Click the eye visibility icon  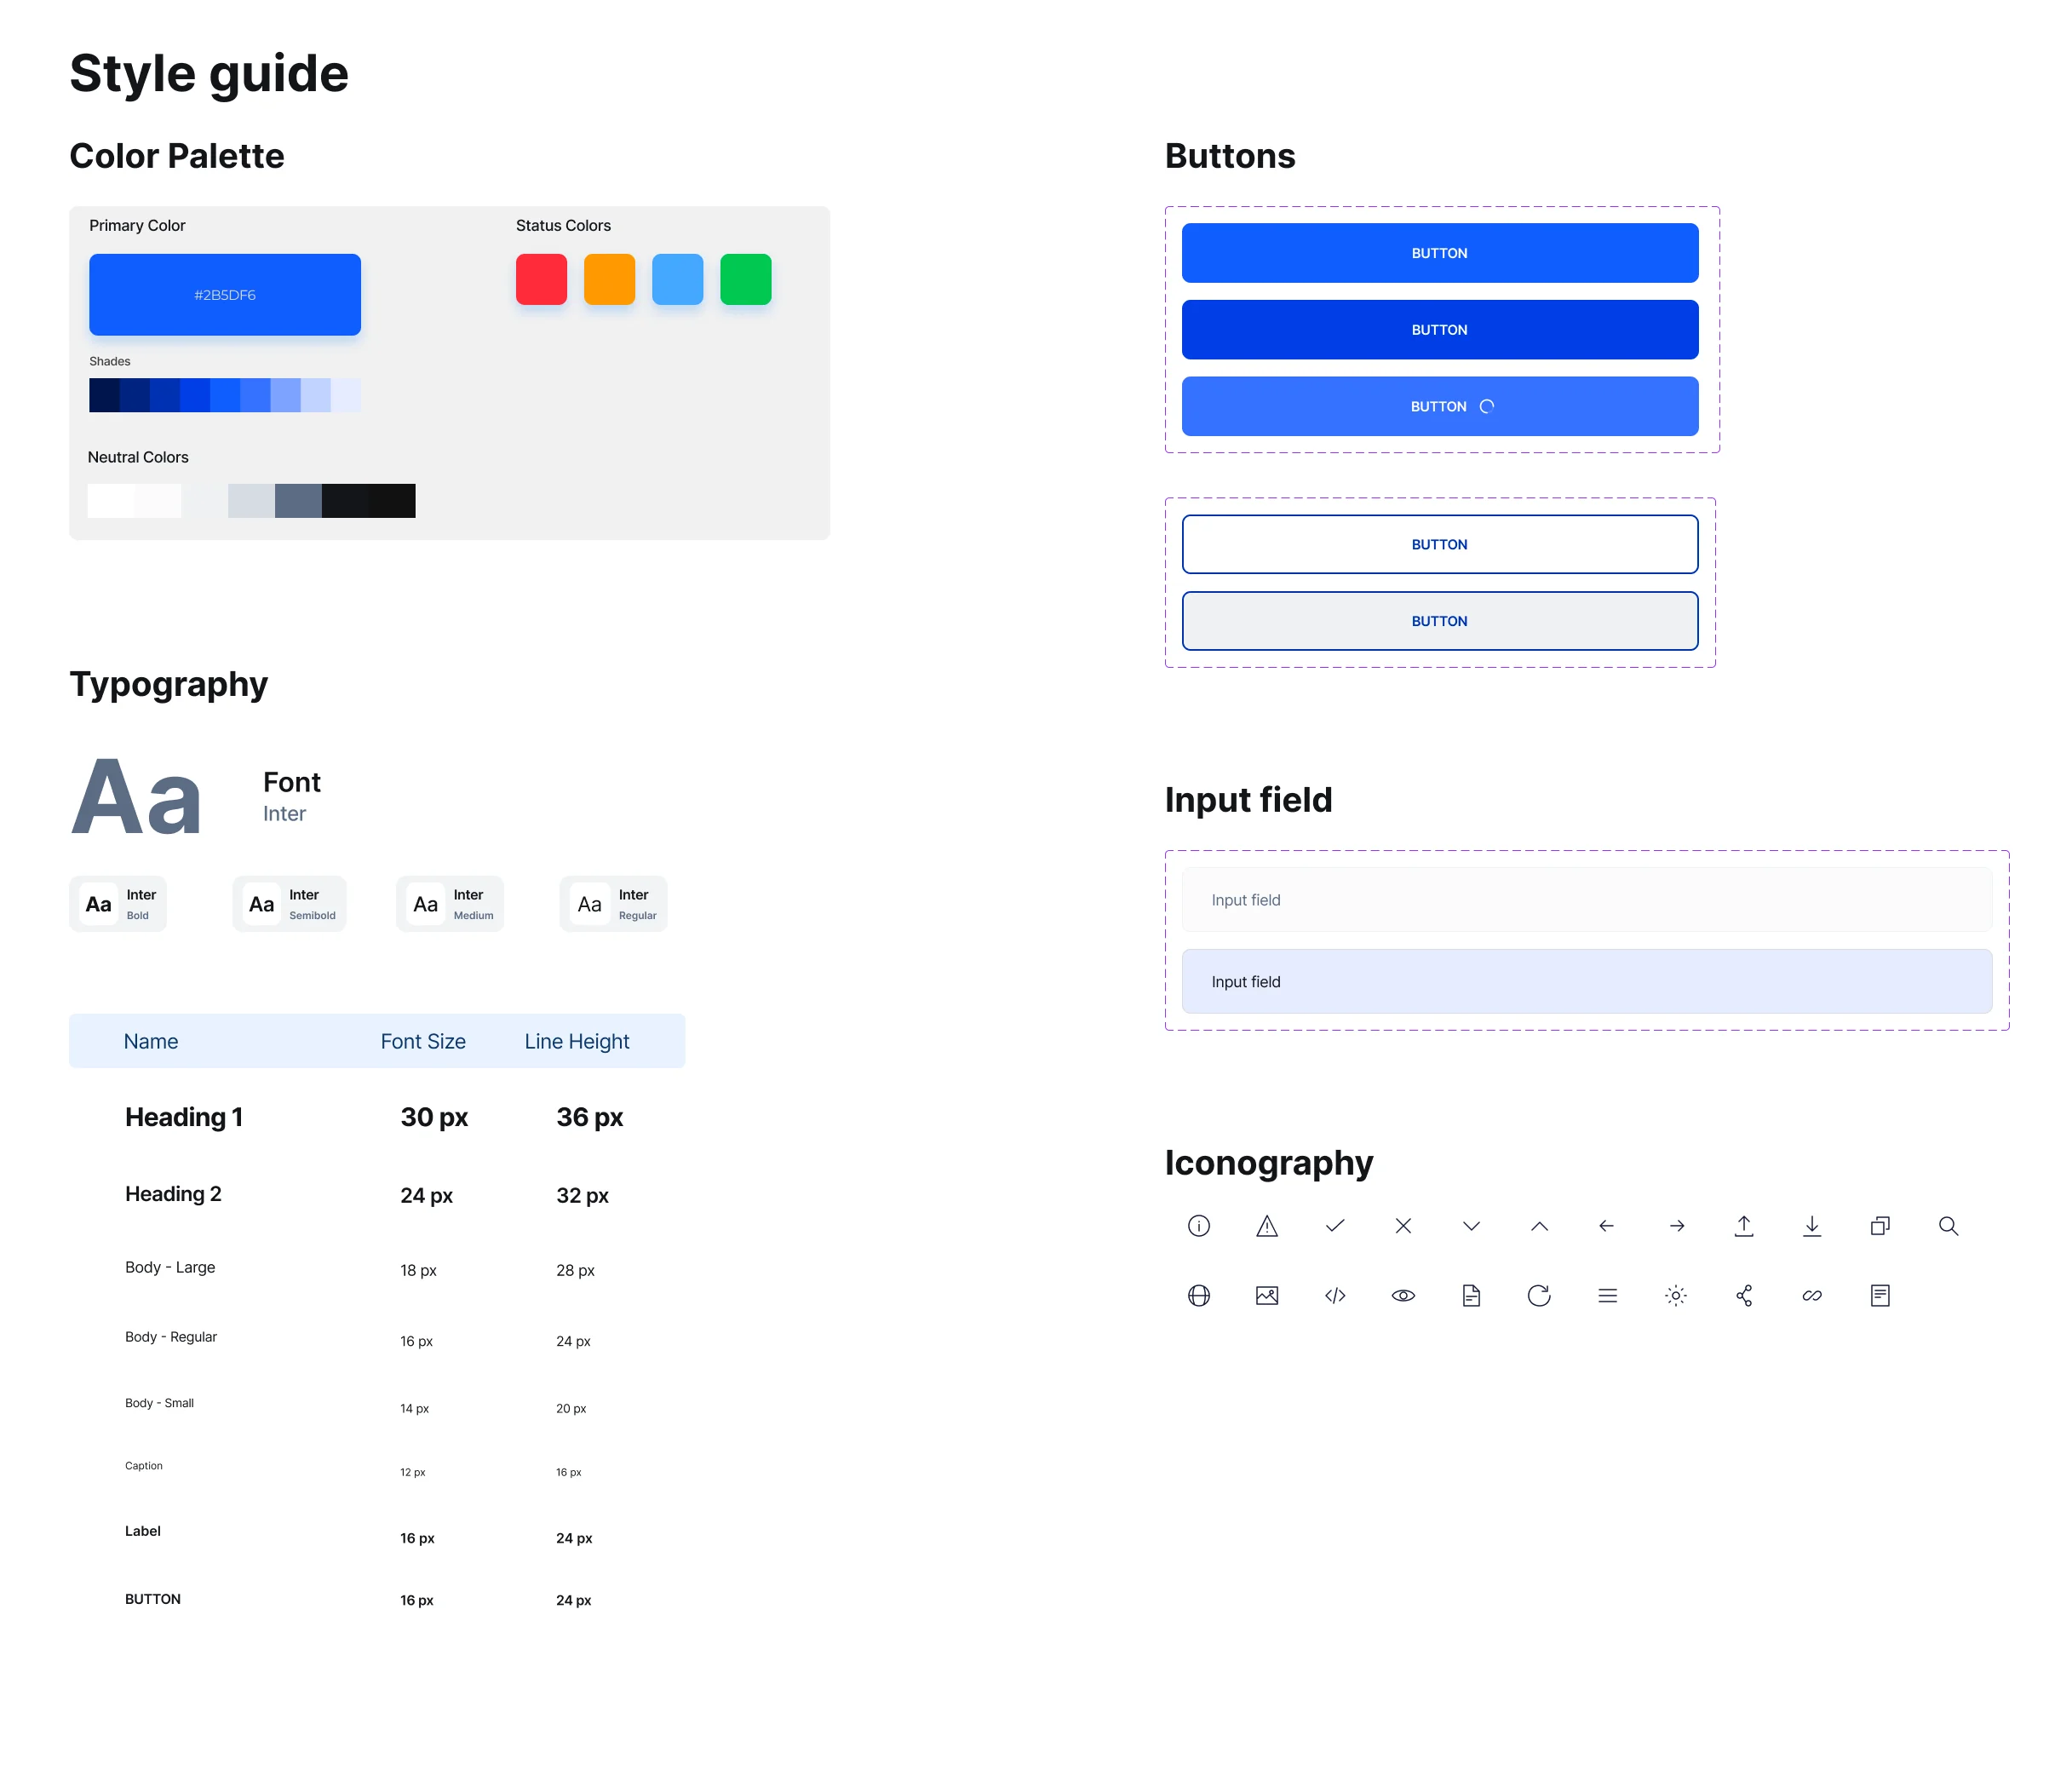(1403, 1296)
